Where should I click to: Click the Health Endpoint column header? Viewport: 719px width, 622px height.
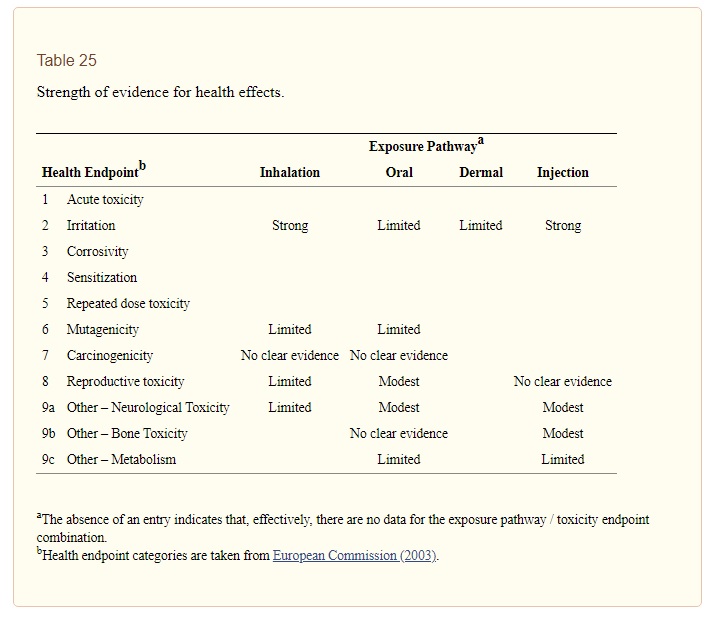pos(92,172)
